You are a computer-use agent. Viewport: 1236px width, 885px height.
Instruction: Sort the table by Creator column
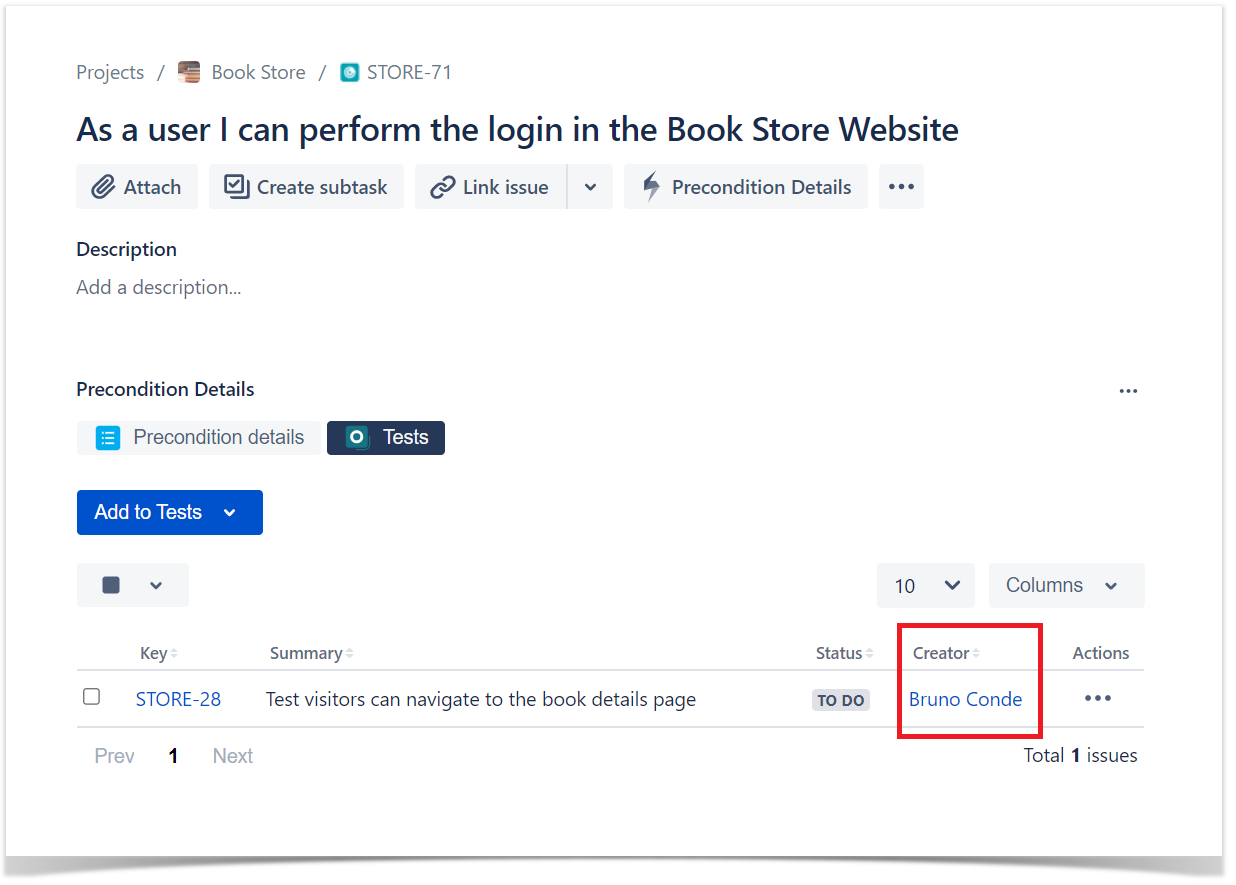[x=947, y=653]
